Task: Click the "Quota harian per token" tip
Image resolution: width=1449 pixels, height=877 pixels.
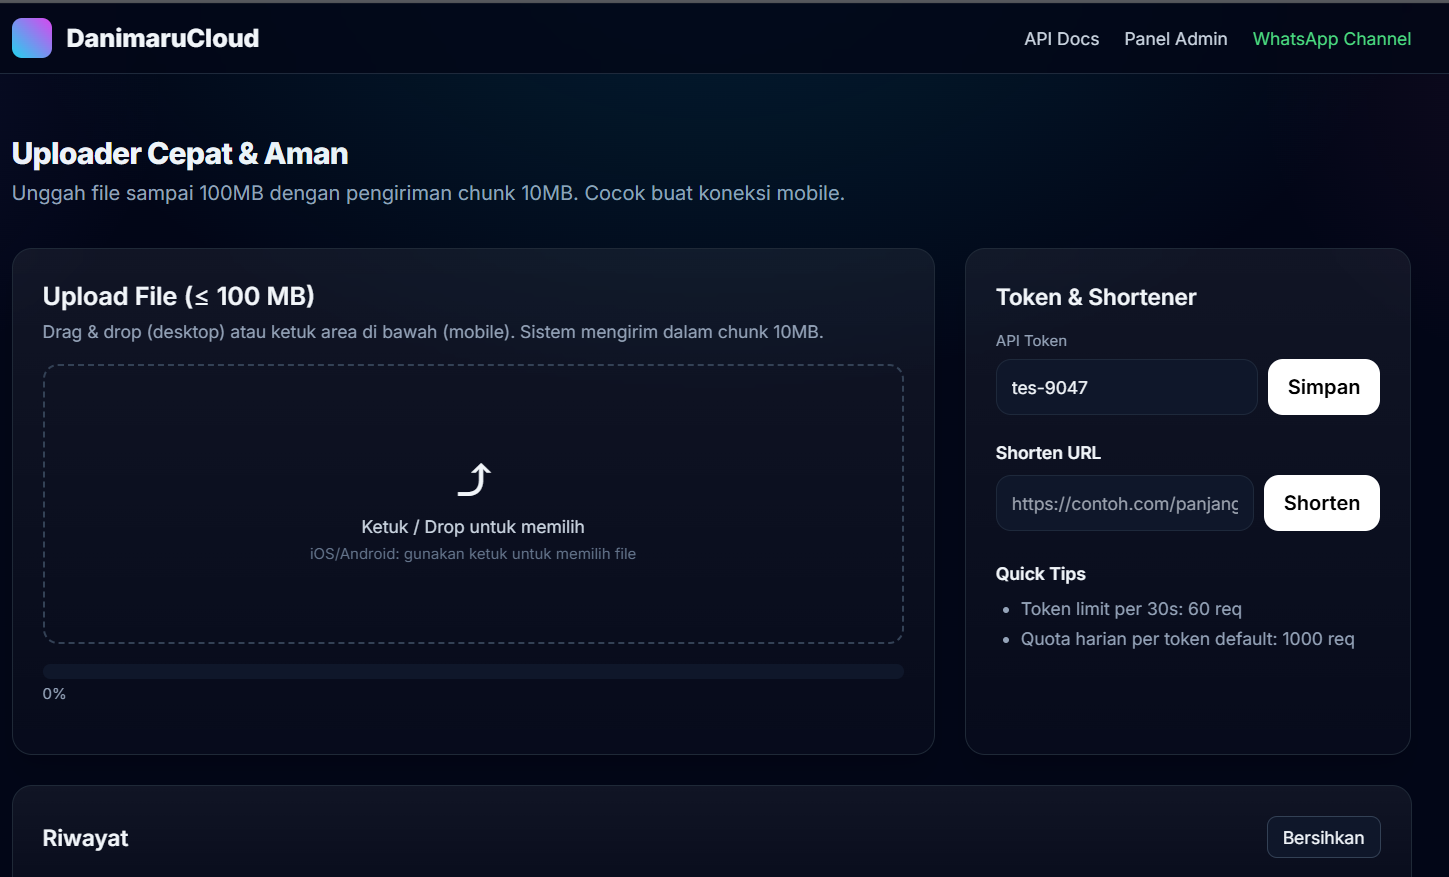Action: pyautogui.click(x=1187, y=639)
